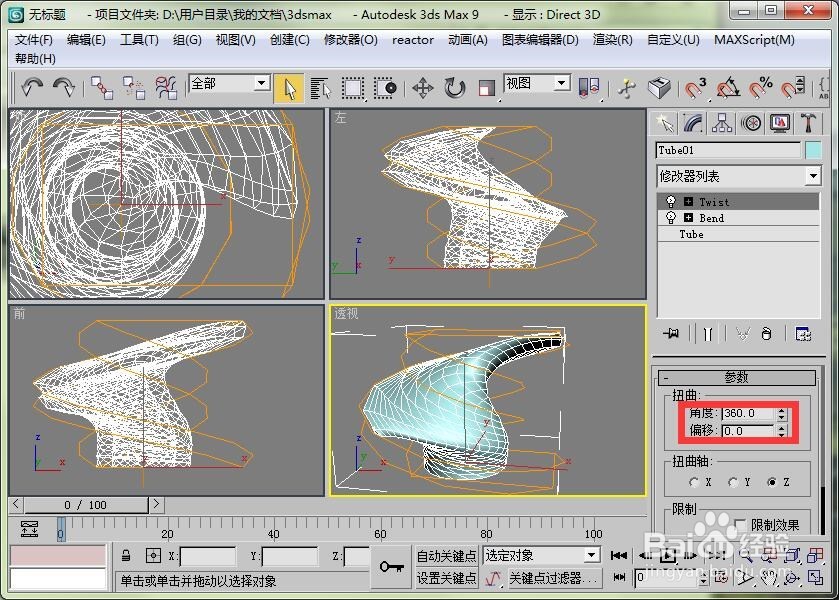
Task: Click the Remove Modifier trash icon
Action: coord(767,333)
